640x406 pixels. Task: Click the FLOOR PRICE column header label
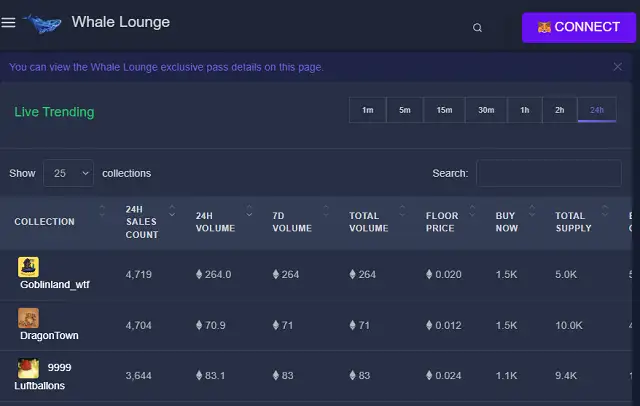coord(442,222)
